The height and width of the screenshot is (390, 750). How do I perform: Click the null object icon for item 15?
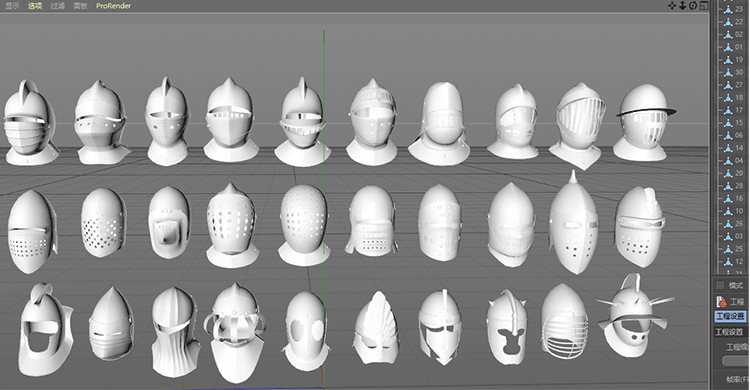[728, 123]
